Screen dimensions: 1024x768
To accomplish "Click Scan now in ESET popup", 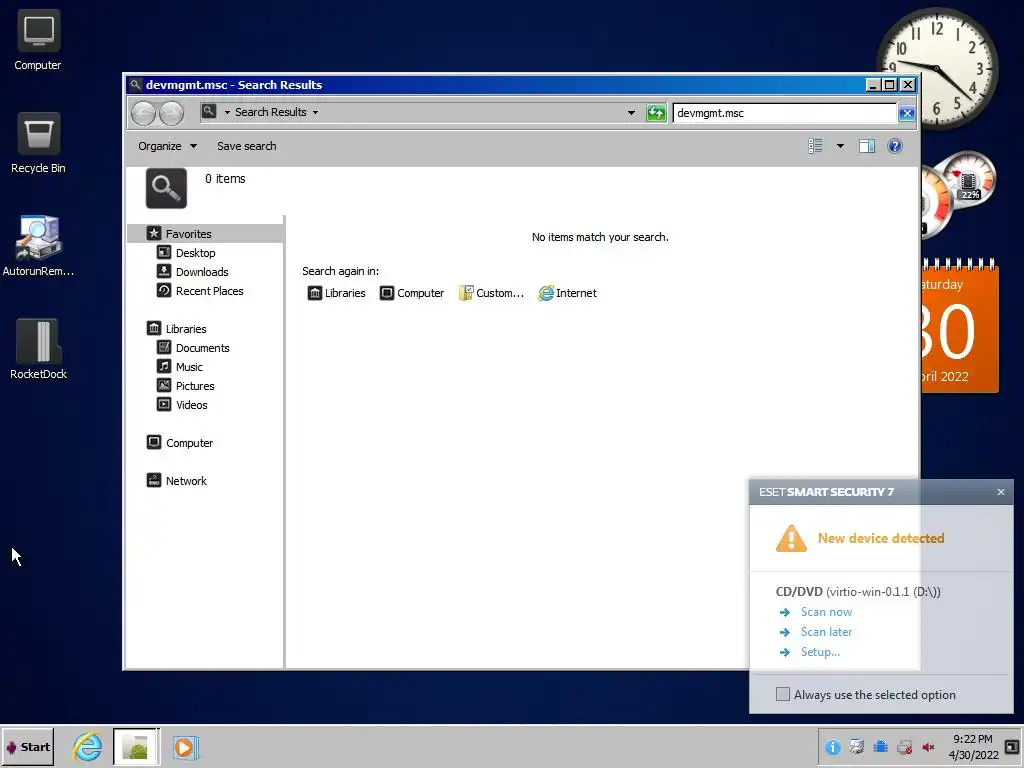I will click(826, 611).
